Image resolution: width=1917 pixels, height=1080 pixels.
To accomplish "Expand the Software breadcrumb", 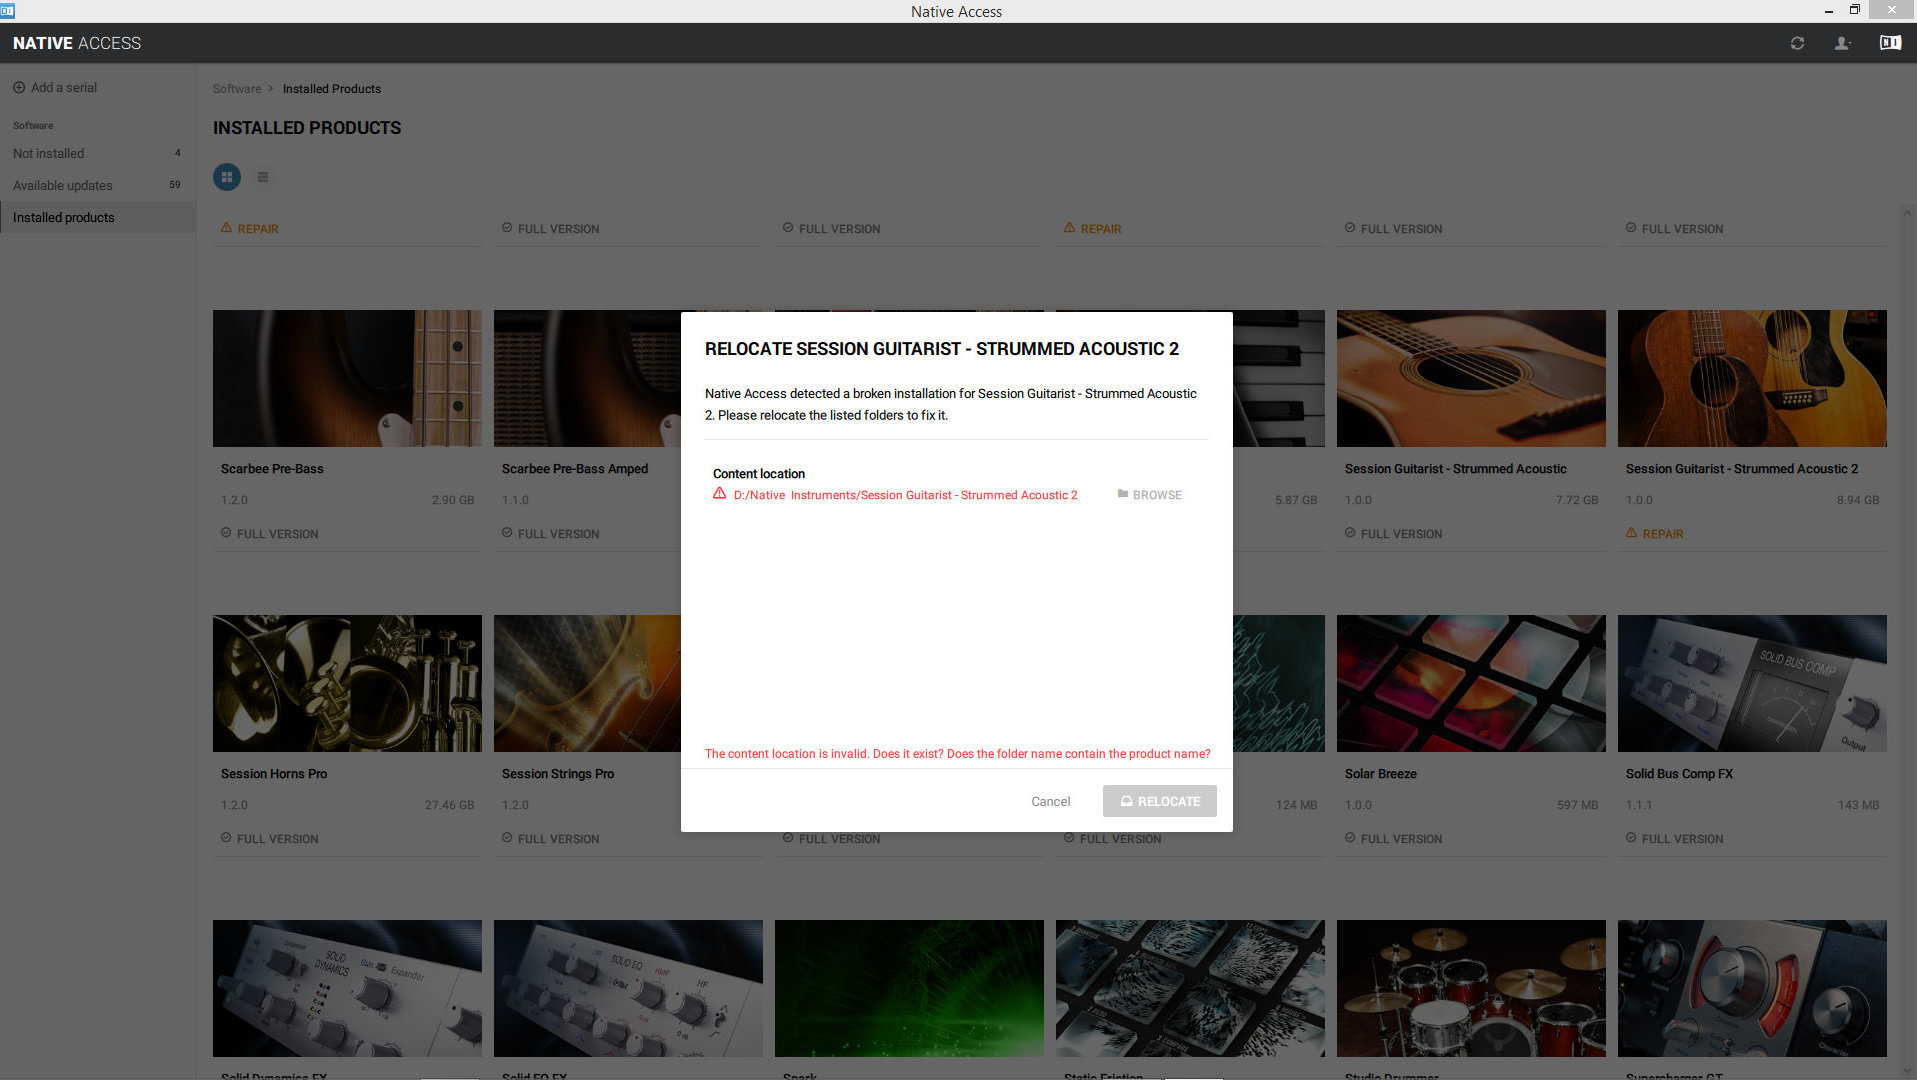I will tap(237, 89).
